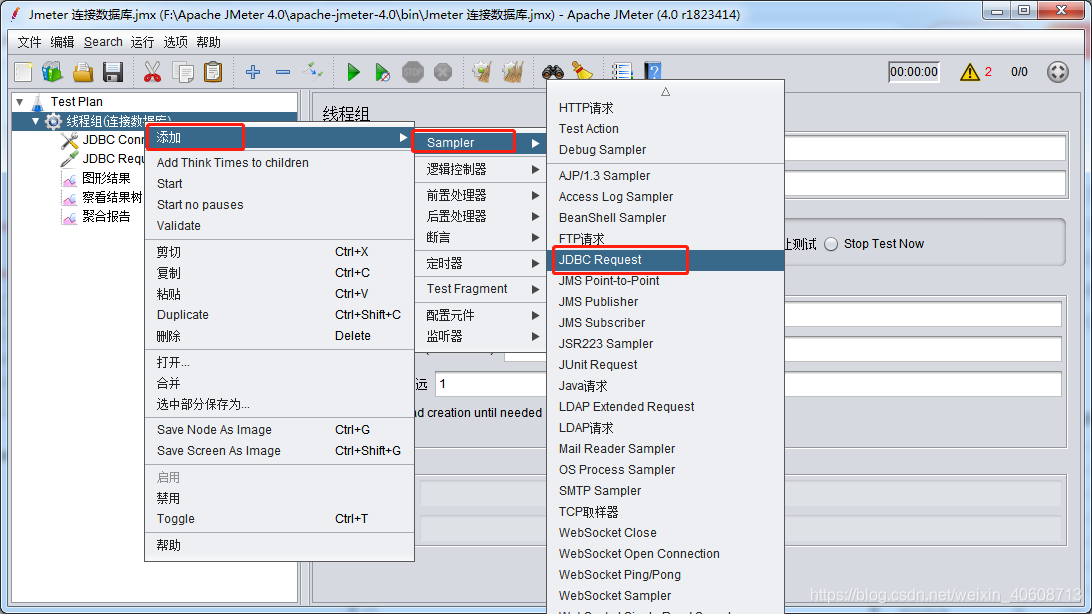Select the 图形结果 tree item
The image size is (1092, 614).
coord(106,179)
